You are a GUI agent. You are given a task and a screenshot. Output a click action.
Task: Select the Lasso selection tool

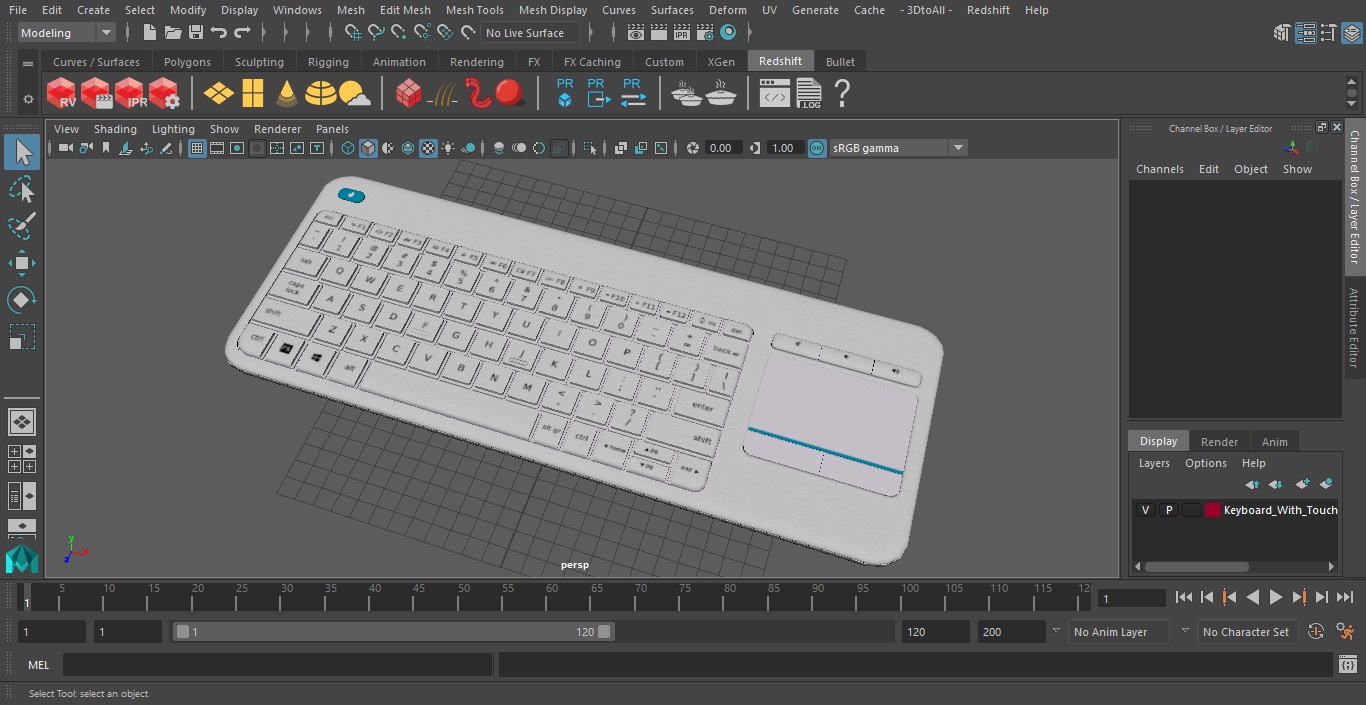pos(22,189)
